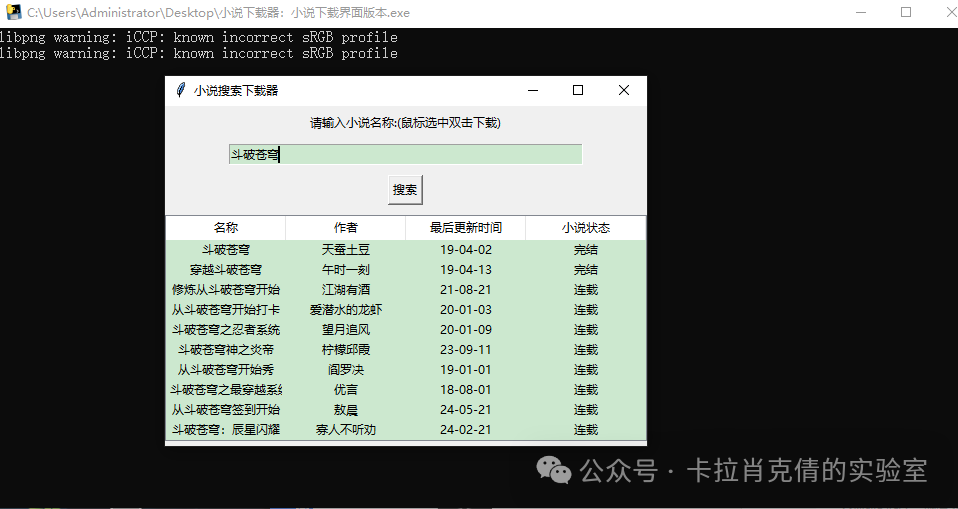Click the 小说状态 column header

[585, 228]
